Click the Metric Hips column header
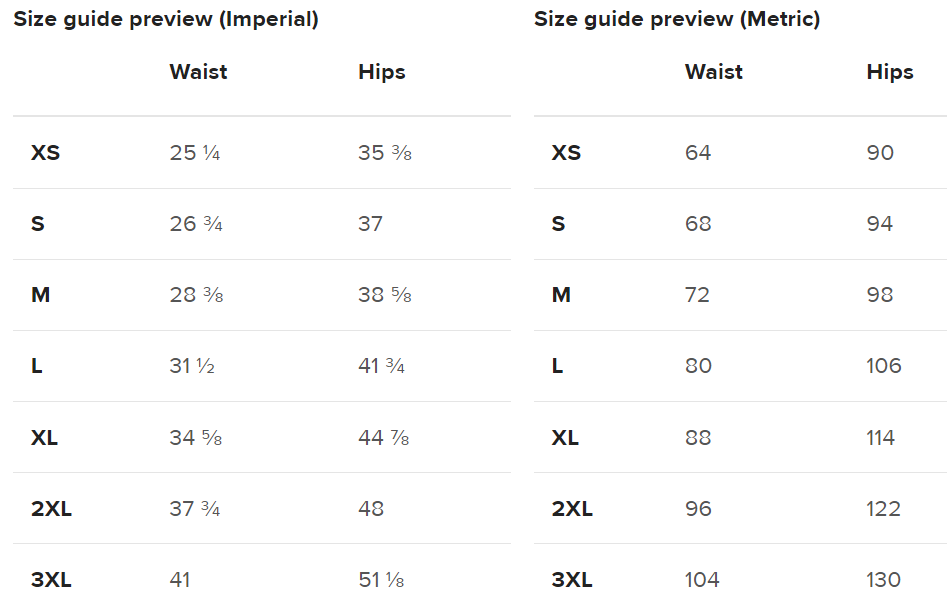The height and width of the screenshot is (602, 947). point(890,72)
